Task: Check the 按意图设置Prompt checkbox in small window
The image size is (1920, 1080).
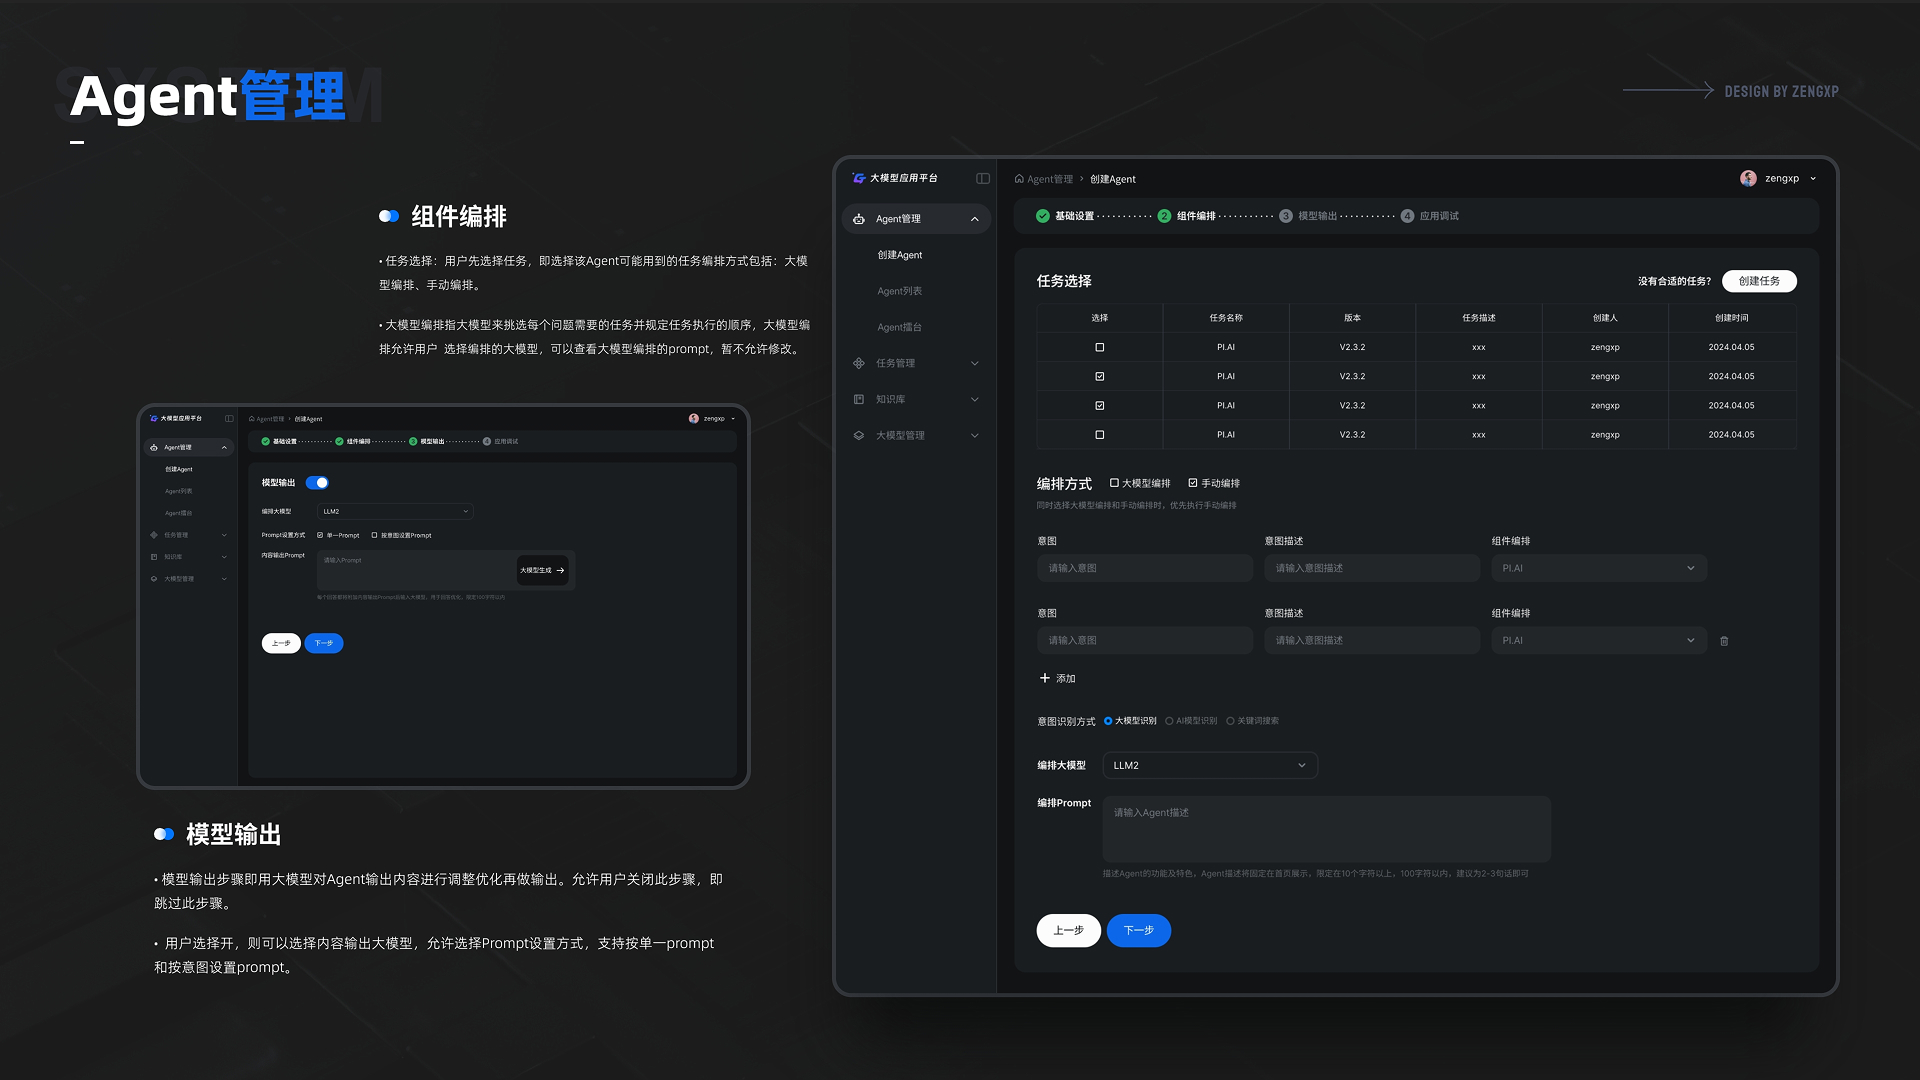Action: pos(374,535)
